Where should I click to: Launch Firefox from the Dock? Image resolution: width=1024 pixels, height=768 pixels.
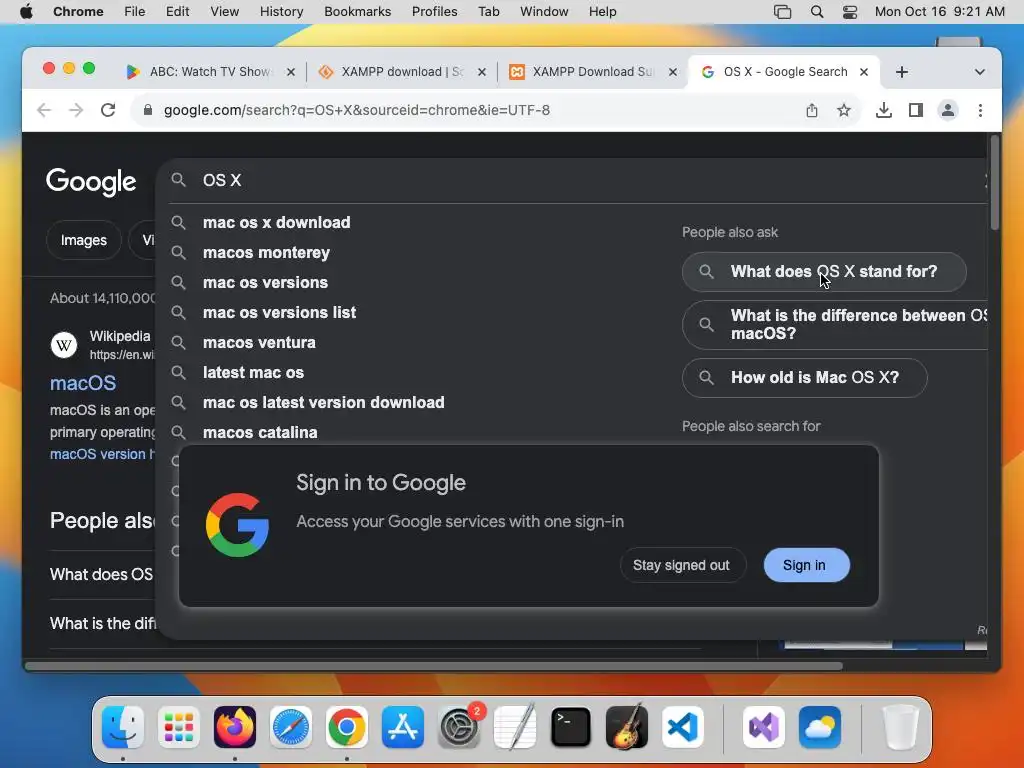coord(235,727)
